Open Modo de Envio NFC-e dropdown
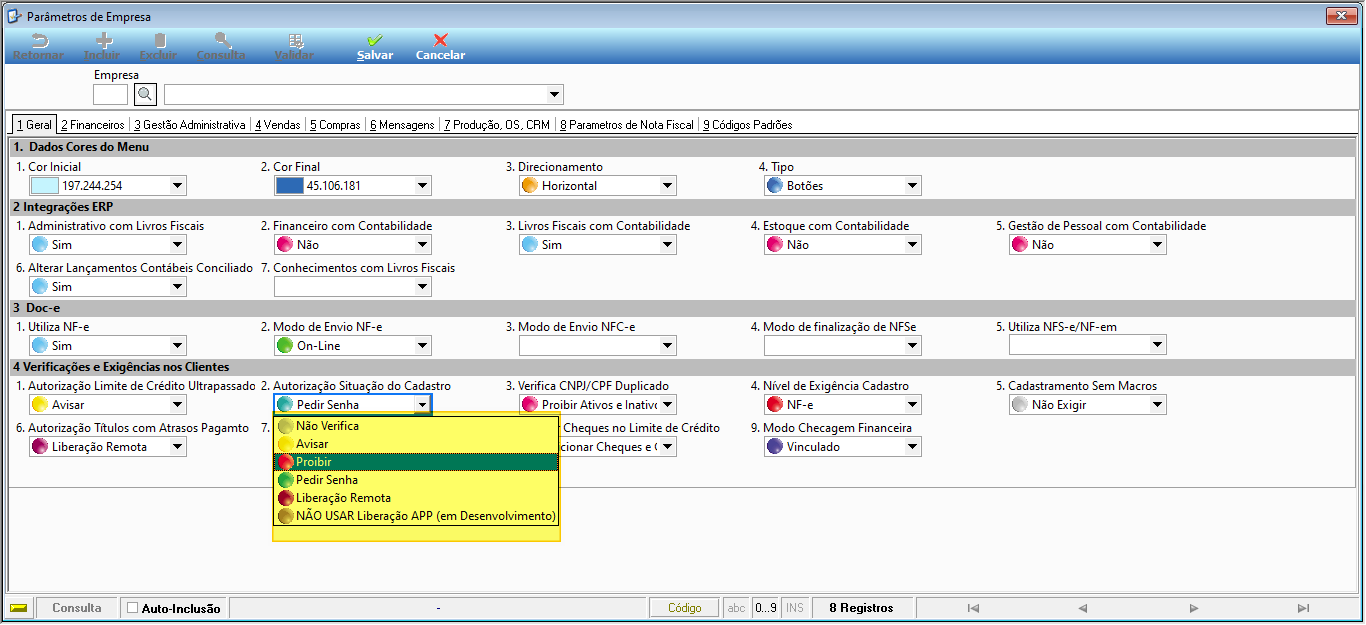This screenshot has width=1366, height=625. click(668, 346)
